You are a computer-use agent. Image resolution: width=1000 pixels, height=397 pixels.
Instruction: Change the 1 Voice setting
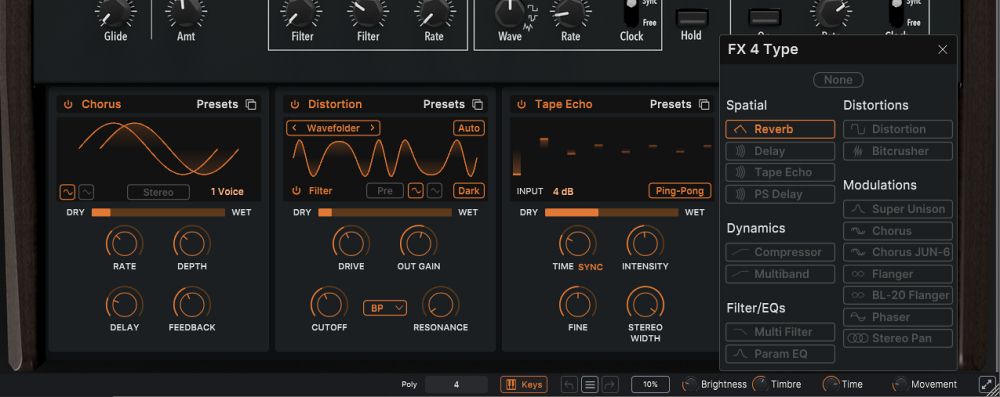(x=227, y=191)
